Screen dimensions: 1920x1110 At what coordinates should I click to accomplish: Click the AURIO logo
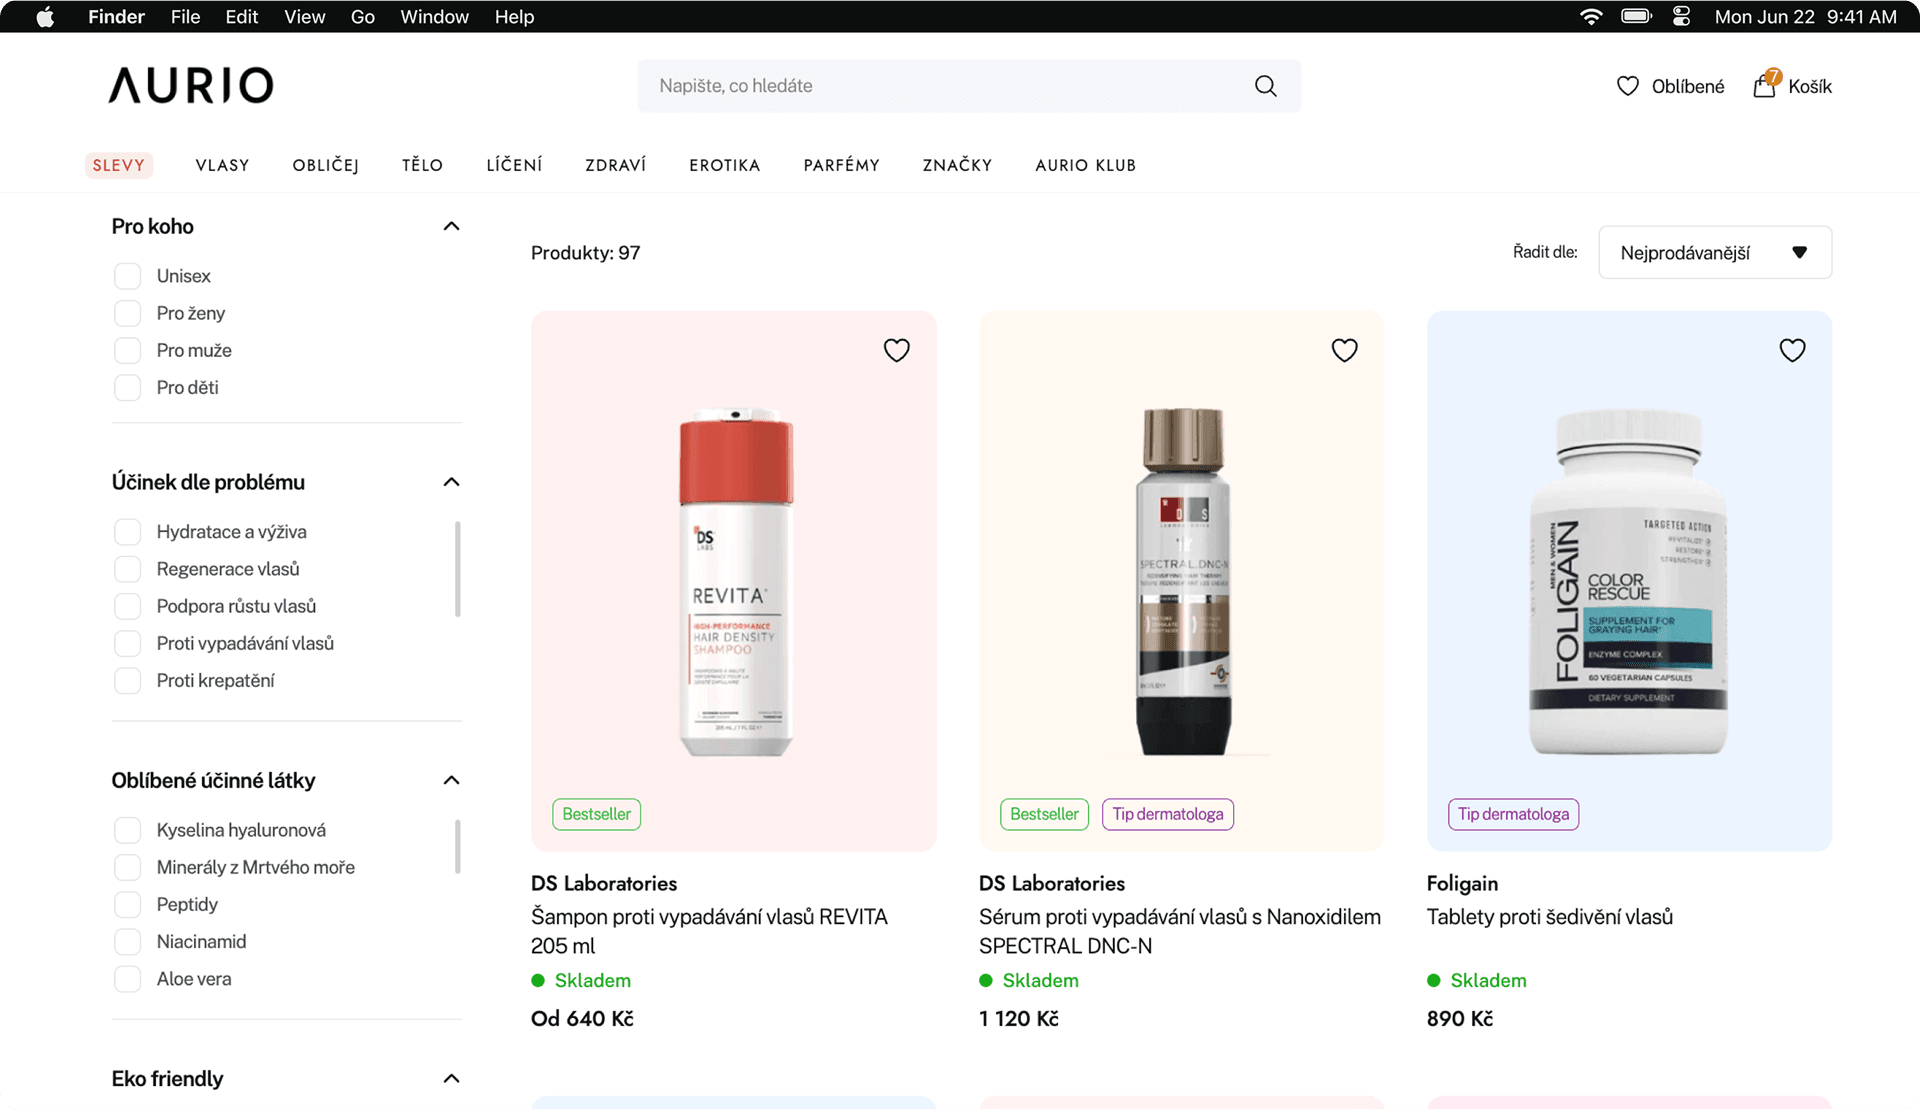(190, 86)
